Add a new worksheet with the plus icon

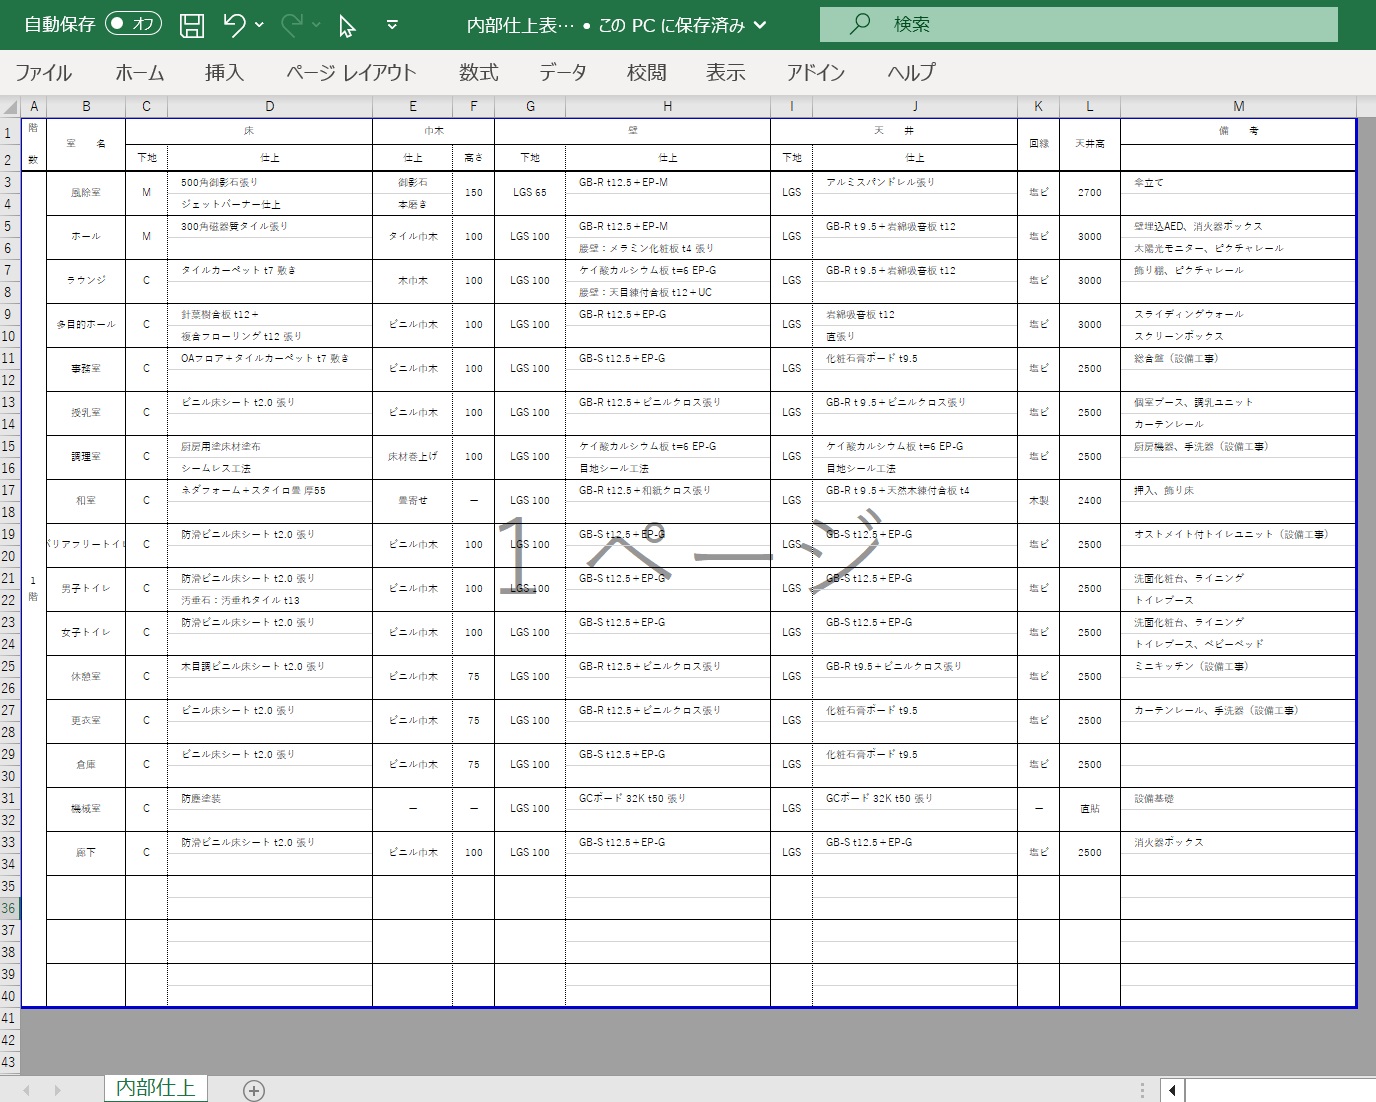pos(253,1089)
